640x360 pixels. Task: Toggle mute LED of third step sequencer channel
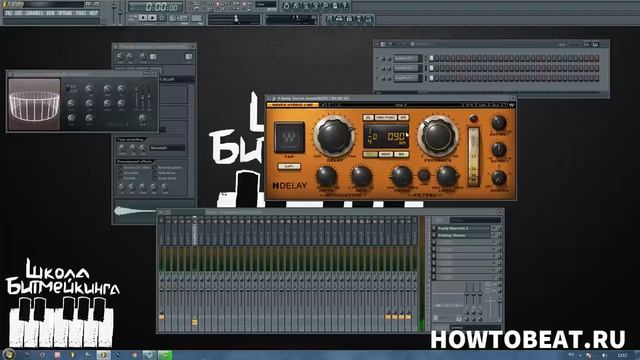pyautogui.click(x=378, y=78)
